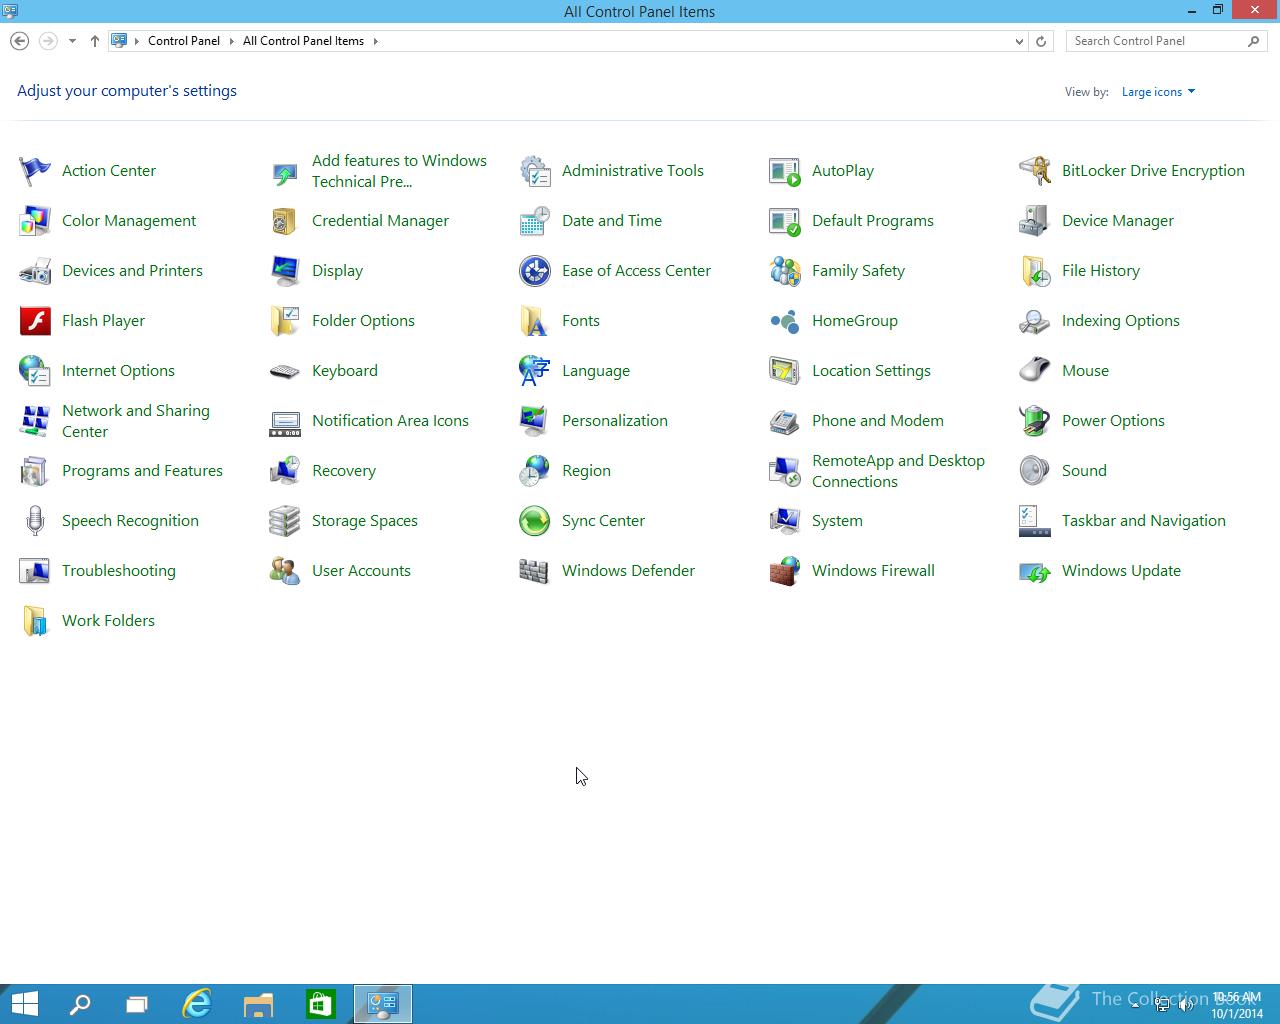The image size is (1280, 1024).
Task: Expand the Control Panel breadcrumb arrow
Action: [x=231, y=41]
